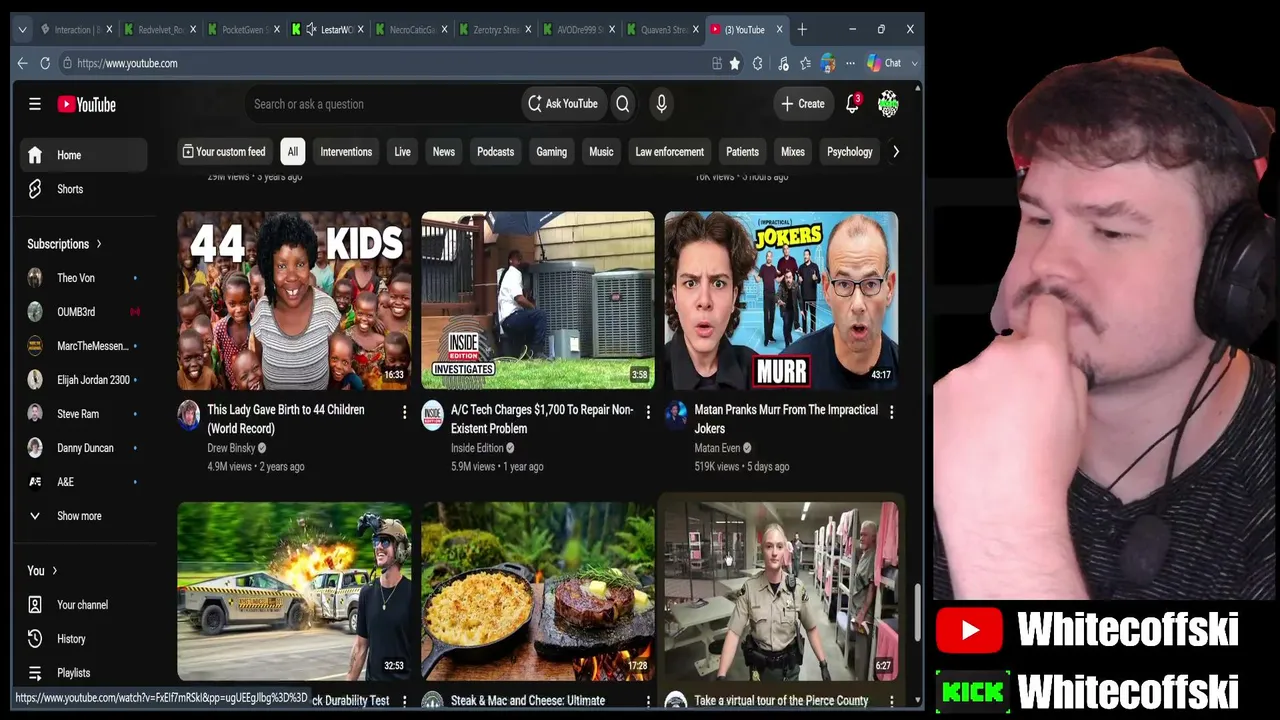This screenshot has width=1280, height=720.
Task: Bookmark this page with the star icon
Action: point(735,63)
